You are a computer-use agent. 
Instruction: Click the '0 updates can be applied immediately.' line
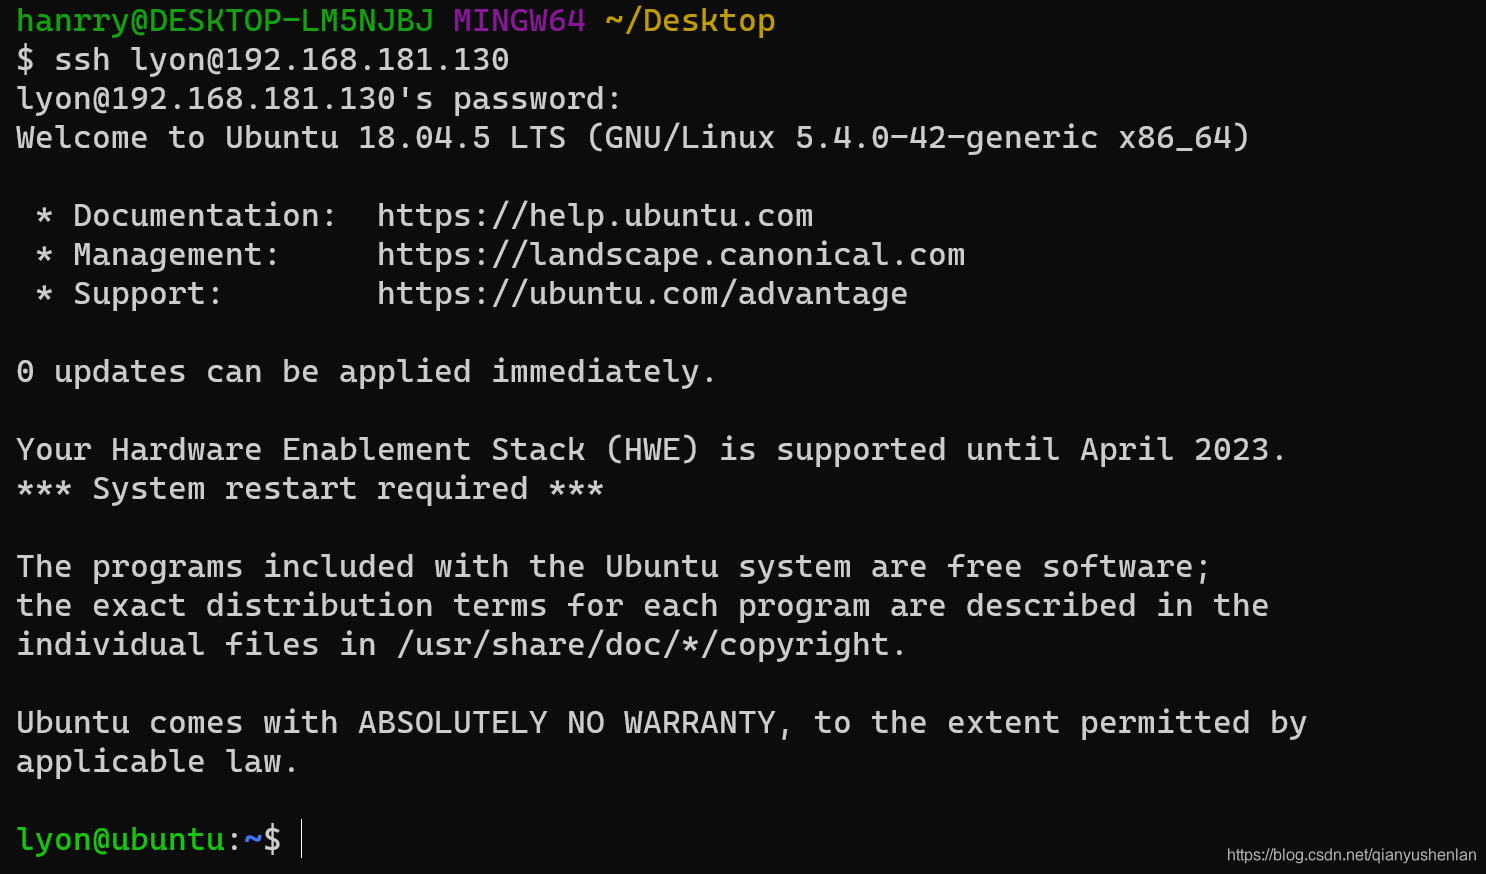[366, 372]
